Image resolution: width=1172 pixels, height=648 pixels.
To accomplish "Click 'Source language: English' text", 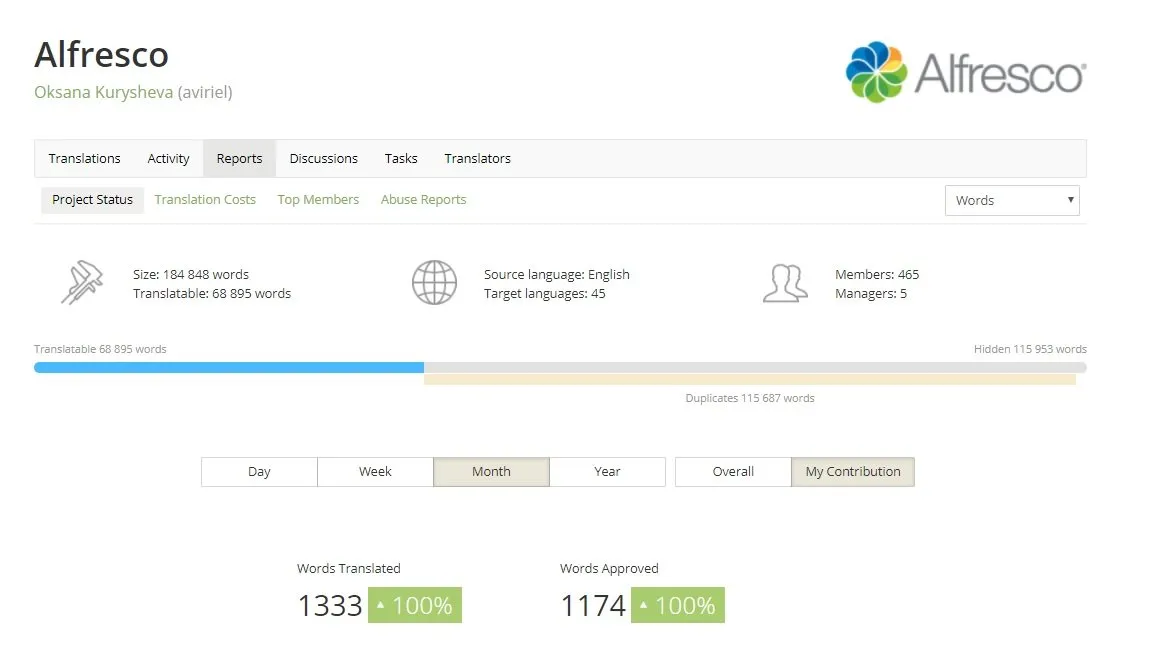I will click(557, 274).
